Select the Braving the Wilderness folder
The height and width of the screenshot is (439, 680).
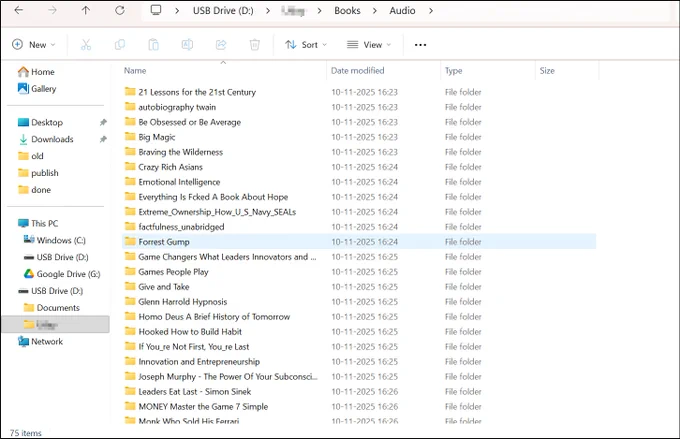pyautogui.click(x=180, y=152)
